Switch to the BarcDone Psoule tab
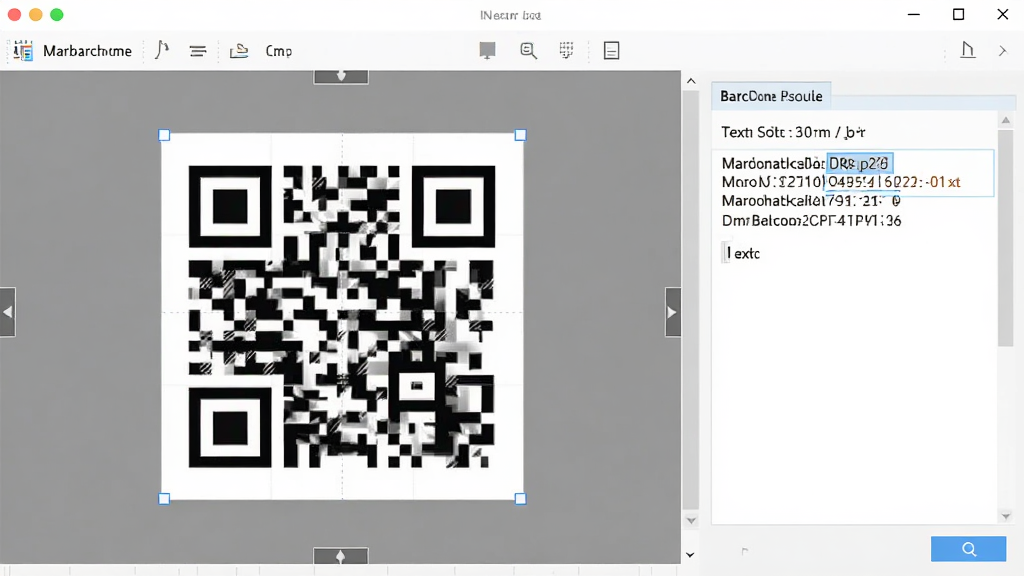 (771, 96)
